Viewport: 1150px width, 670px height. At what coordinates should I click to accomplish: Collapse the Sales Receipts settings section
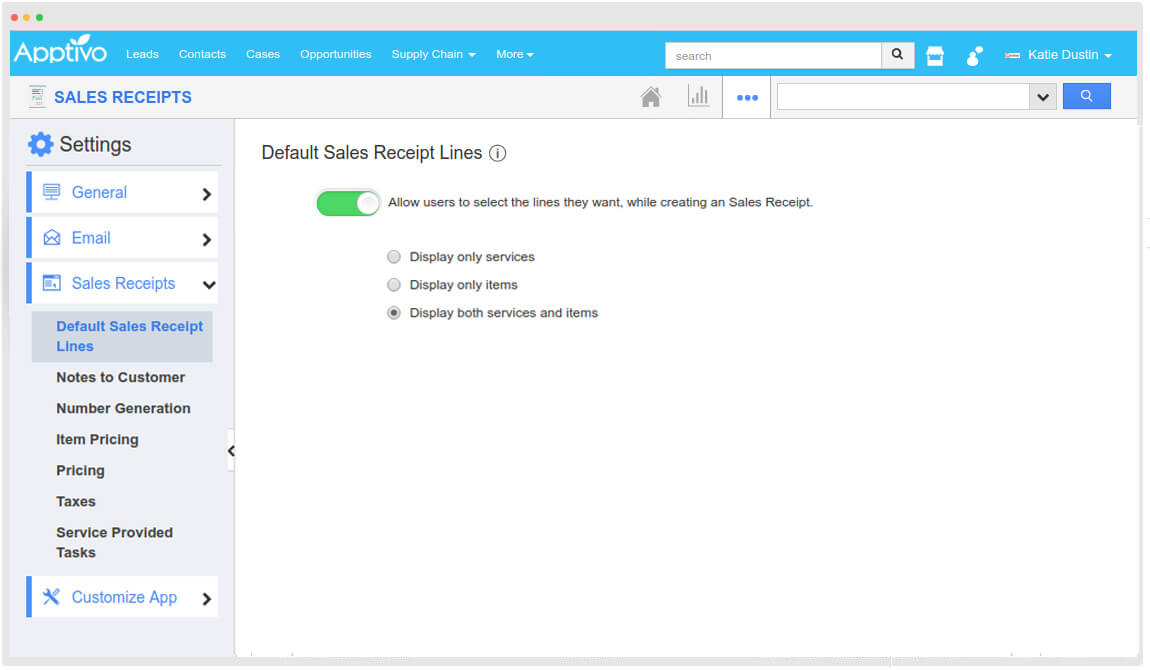point(209,284)
